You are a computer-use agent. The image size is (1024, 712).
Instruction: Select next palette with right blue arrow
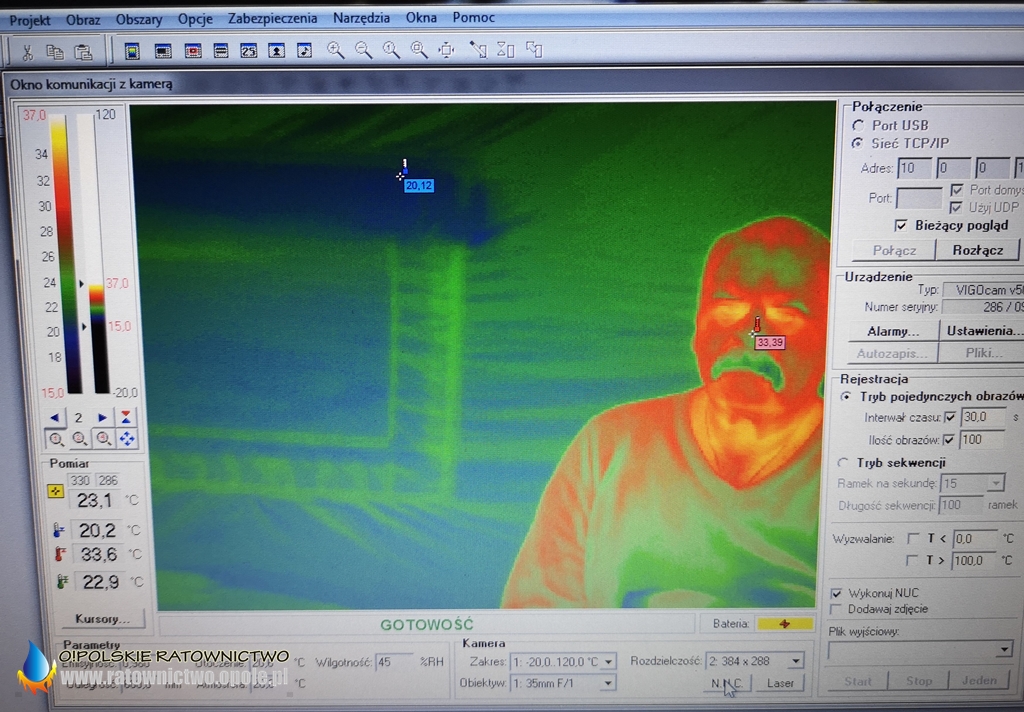click(x=103, y=418)
